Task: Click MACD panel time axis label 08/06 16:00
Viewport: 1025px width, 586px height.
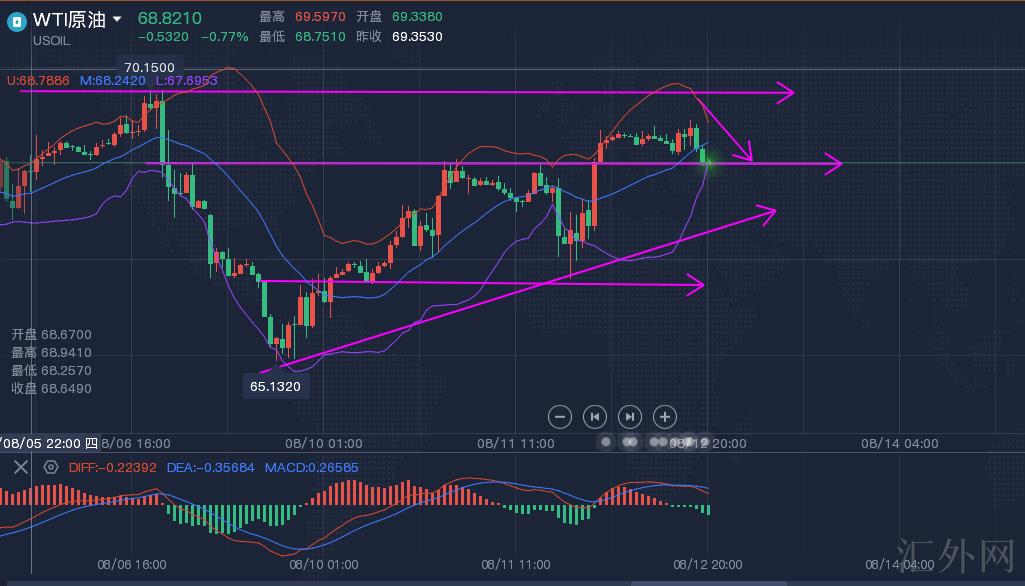Action: [132, 564]
